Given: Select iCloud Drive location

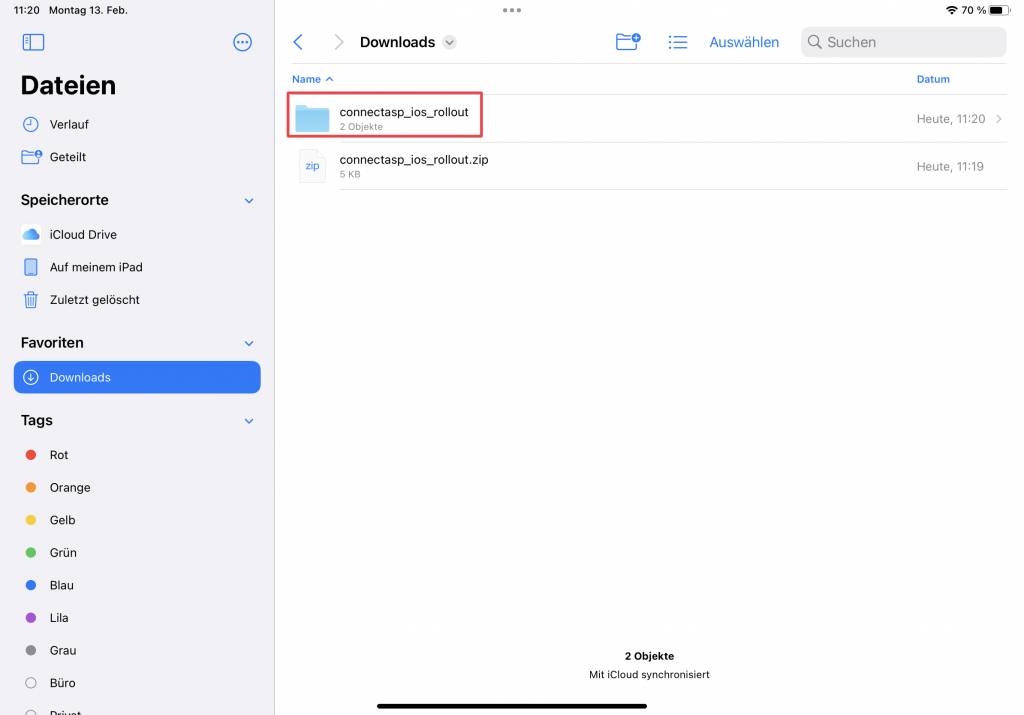Looking at the screenshot, I should coord(82,234).
